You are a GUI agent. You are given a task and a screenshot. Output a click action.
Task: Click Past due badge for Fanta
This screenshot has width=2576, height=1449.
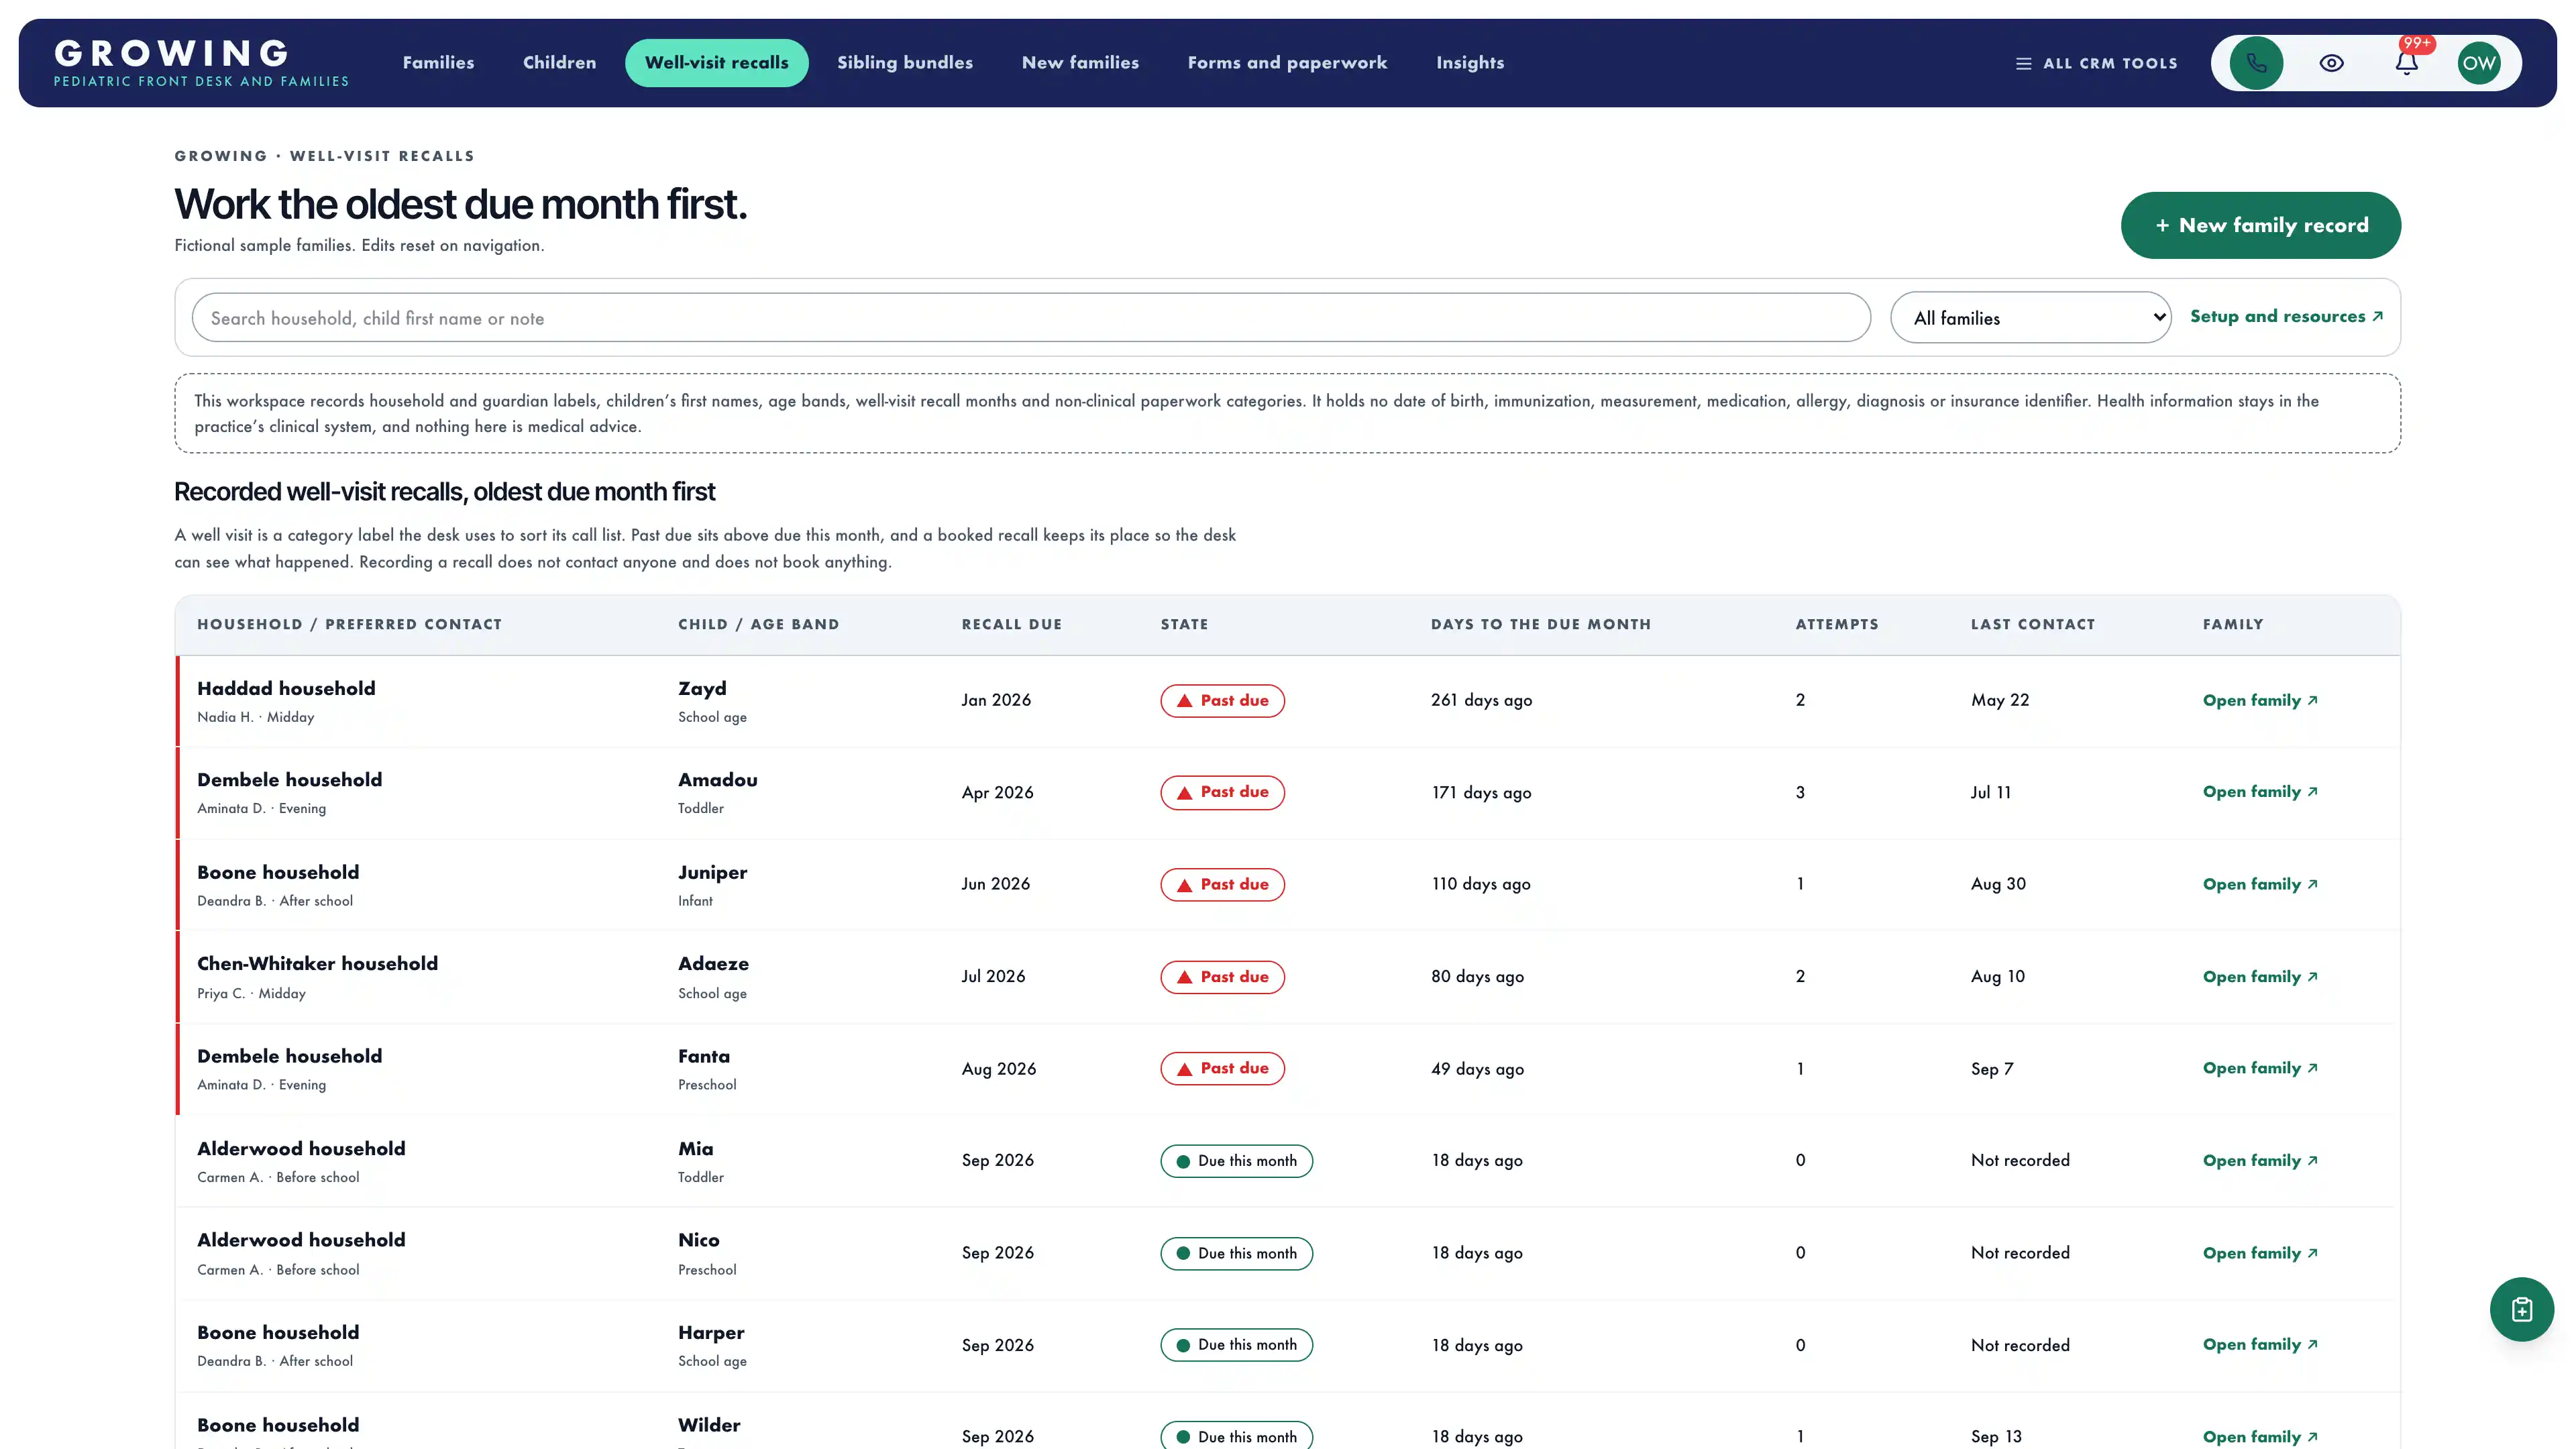pyautogui.click(x=1222, y=1068)
